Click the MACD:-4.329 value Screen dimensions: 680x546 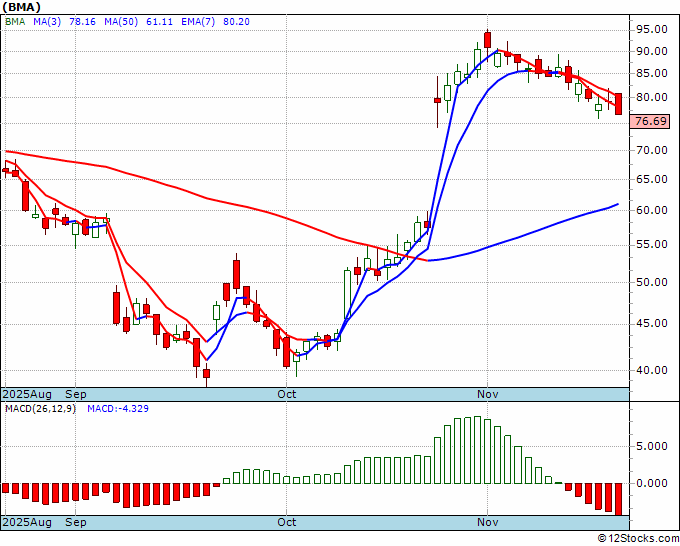118,409
